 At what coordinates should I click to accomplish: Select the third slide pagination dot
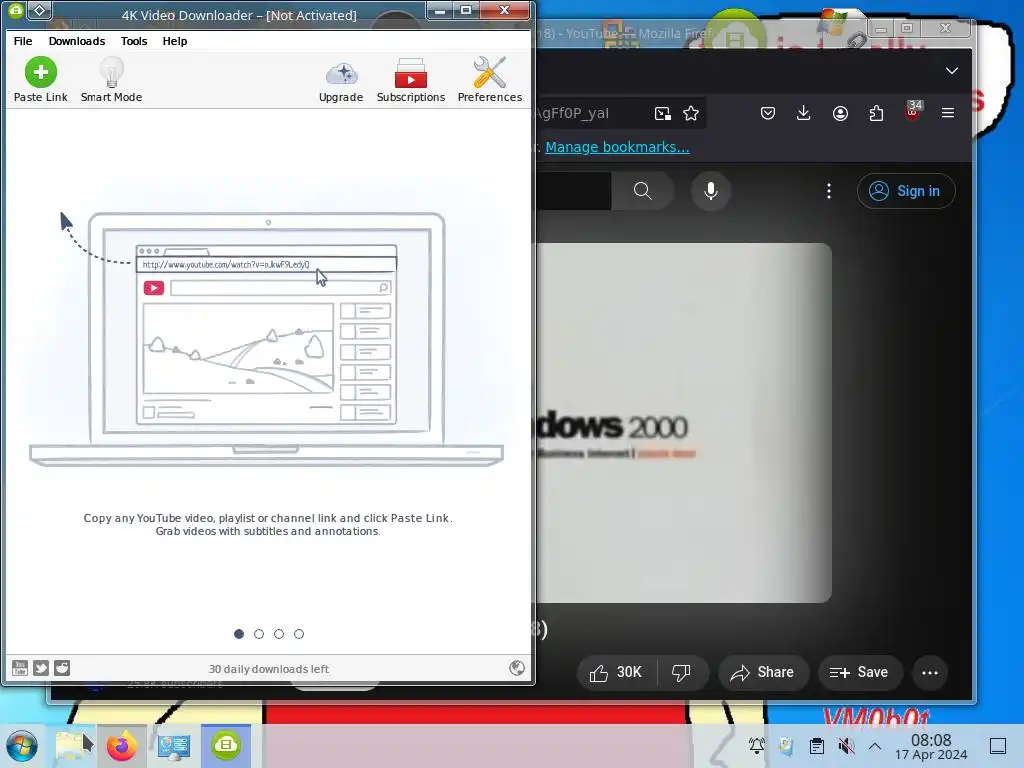pyautogui.click(x=279, y=633)
